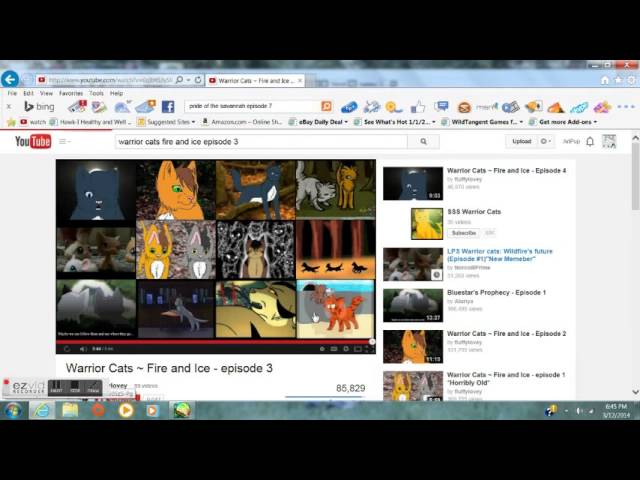Viewport: 640px width, 480px height.
Task: Focus the YouTube search field
Action: (x=261, y=142)
